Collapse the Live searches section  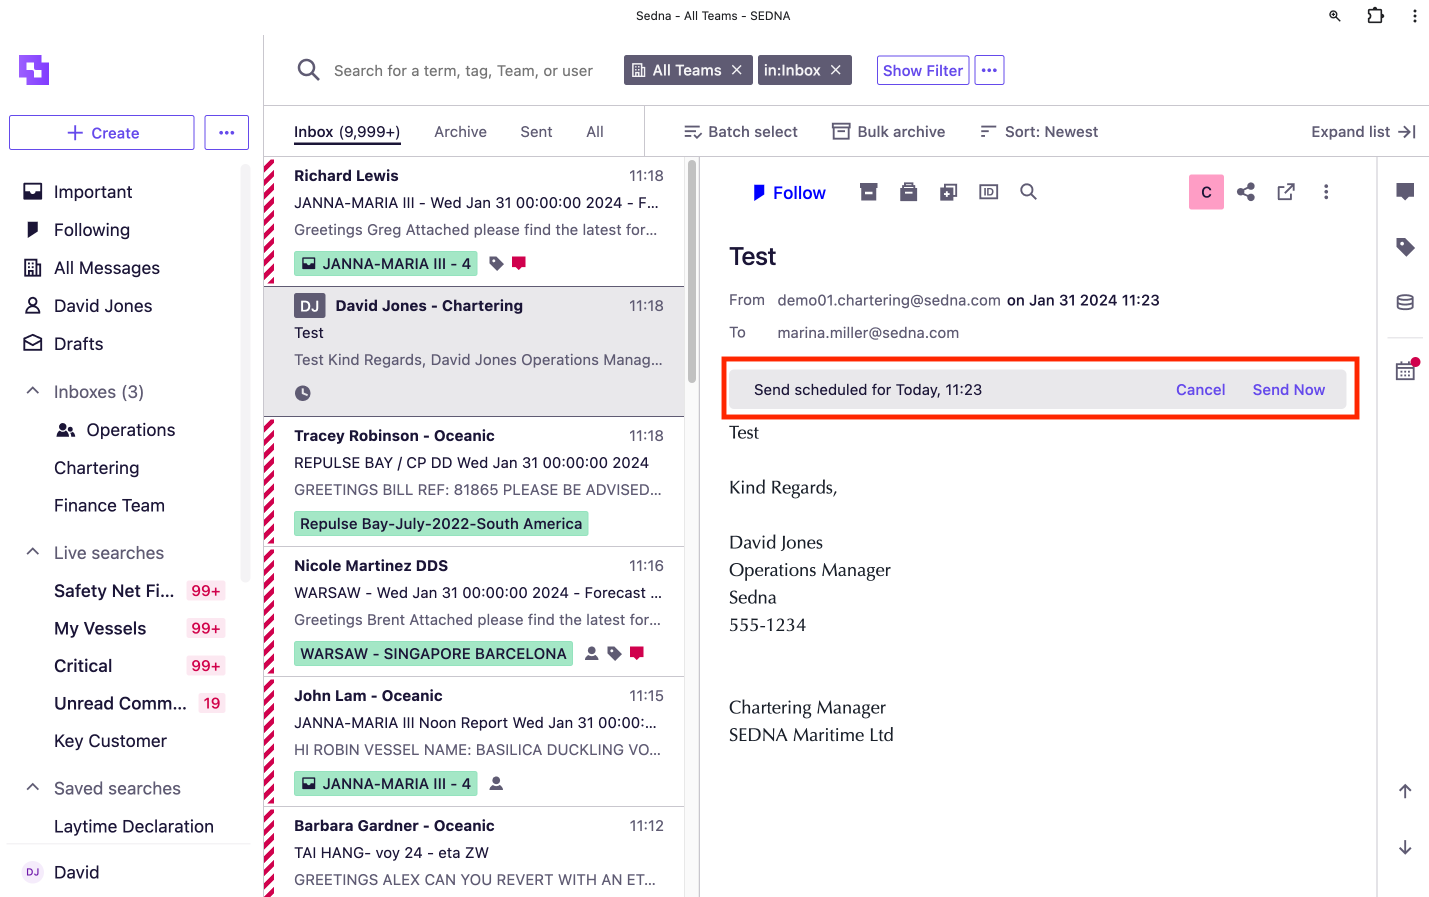pos(33,552)
